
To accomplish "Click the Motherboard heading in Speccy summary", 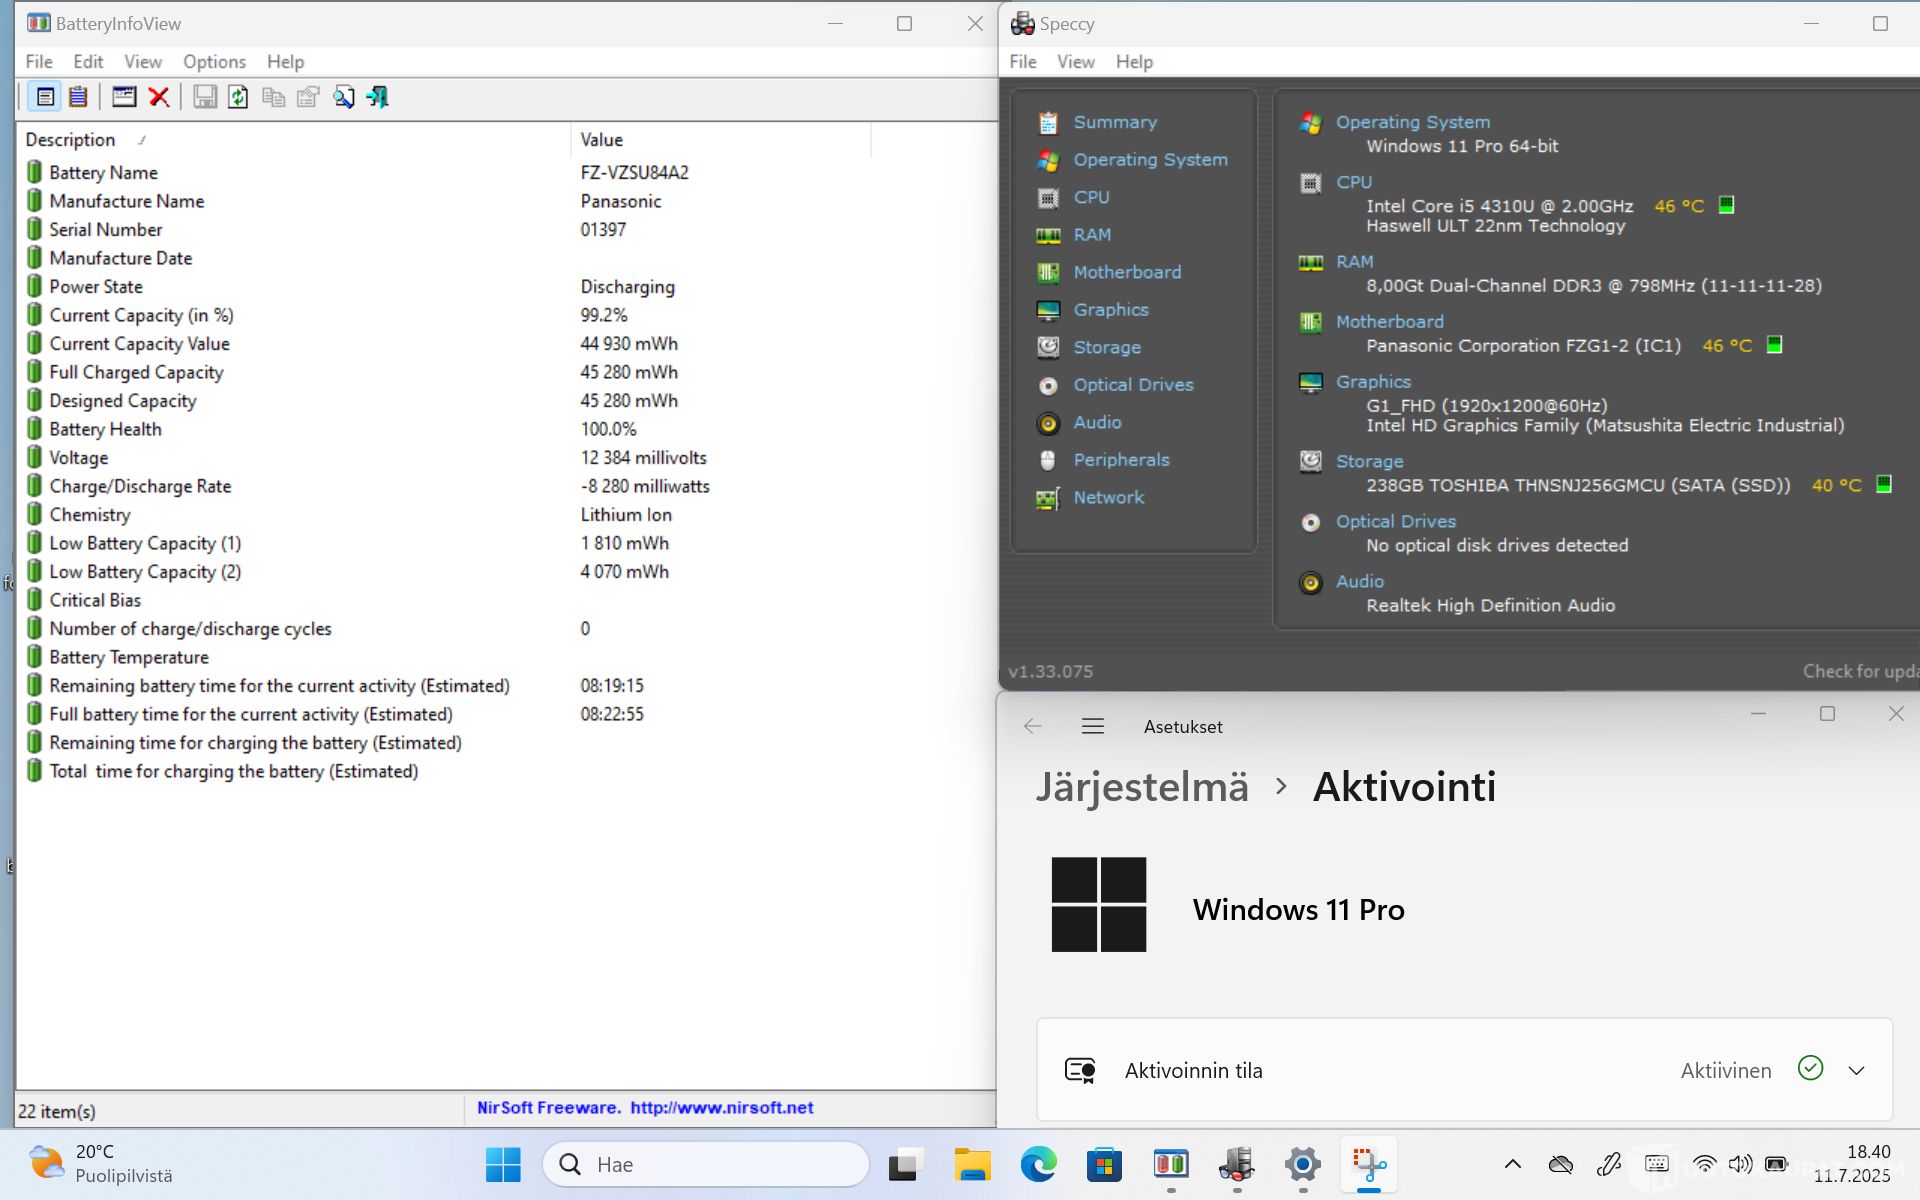I will (1390, 321).
